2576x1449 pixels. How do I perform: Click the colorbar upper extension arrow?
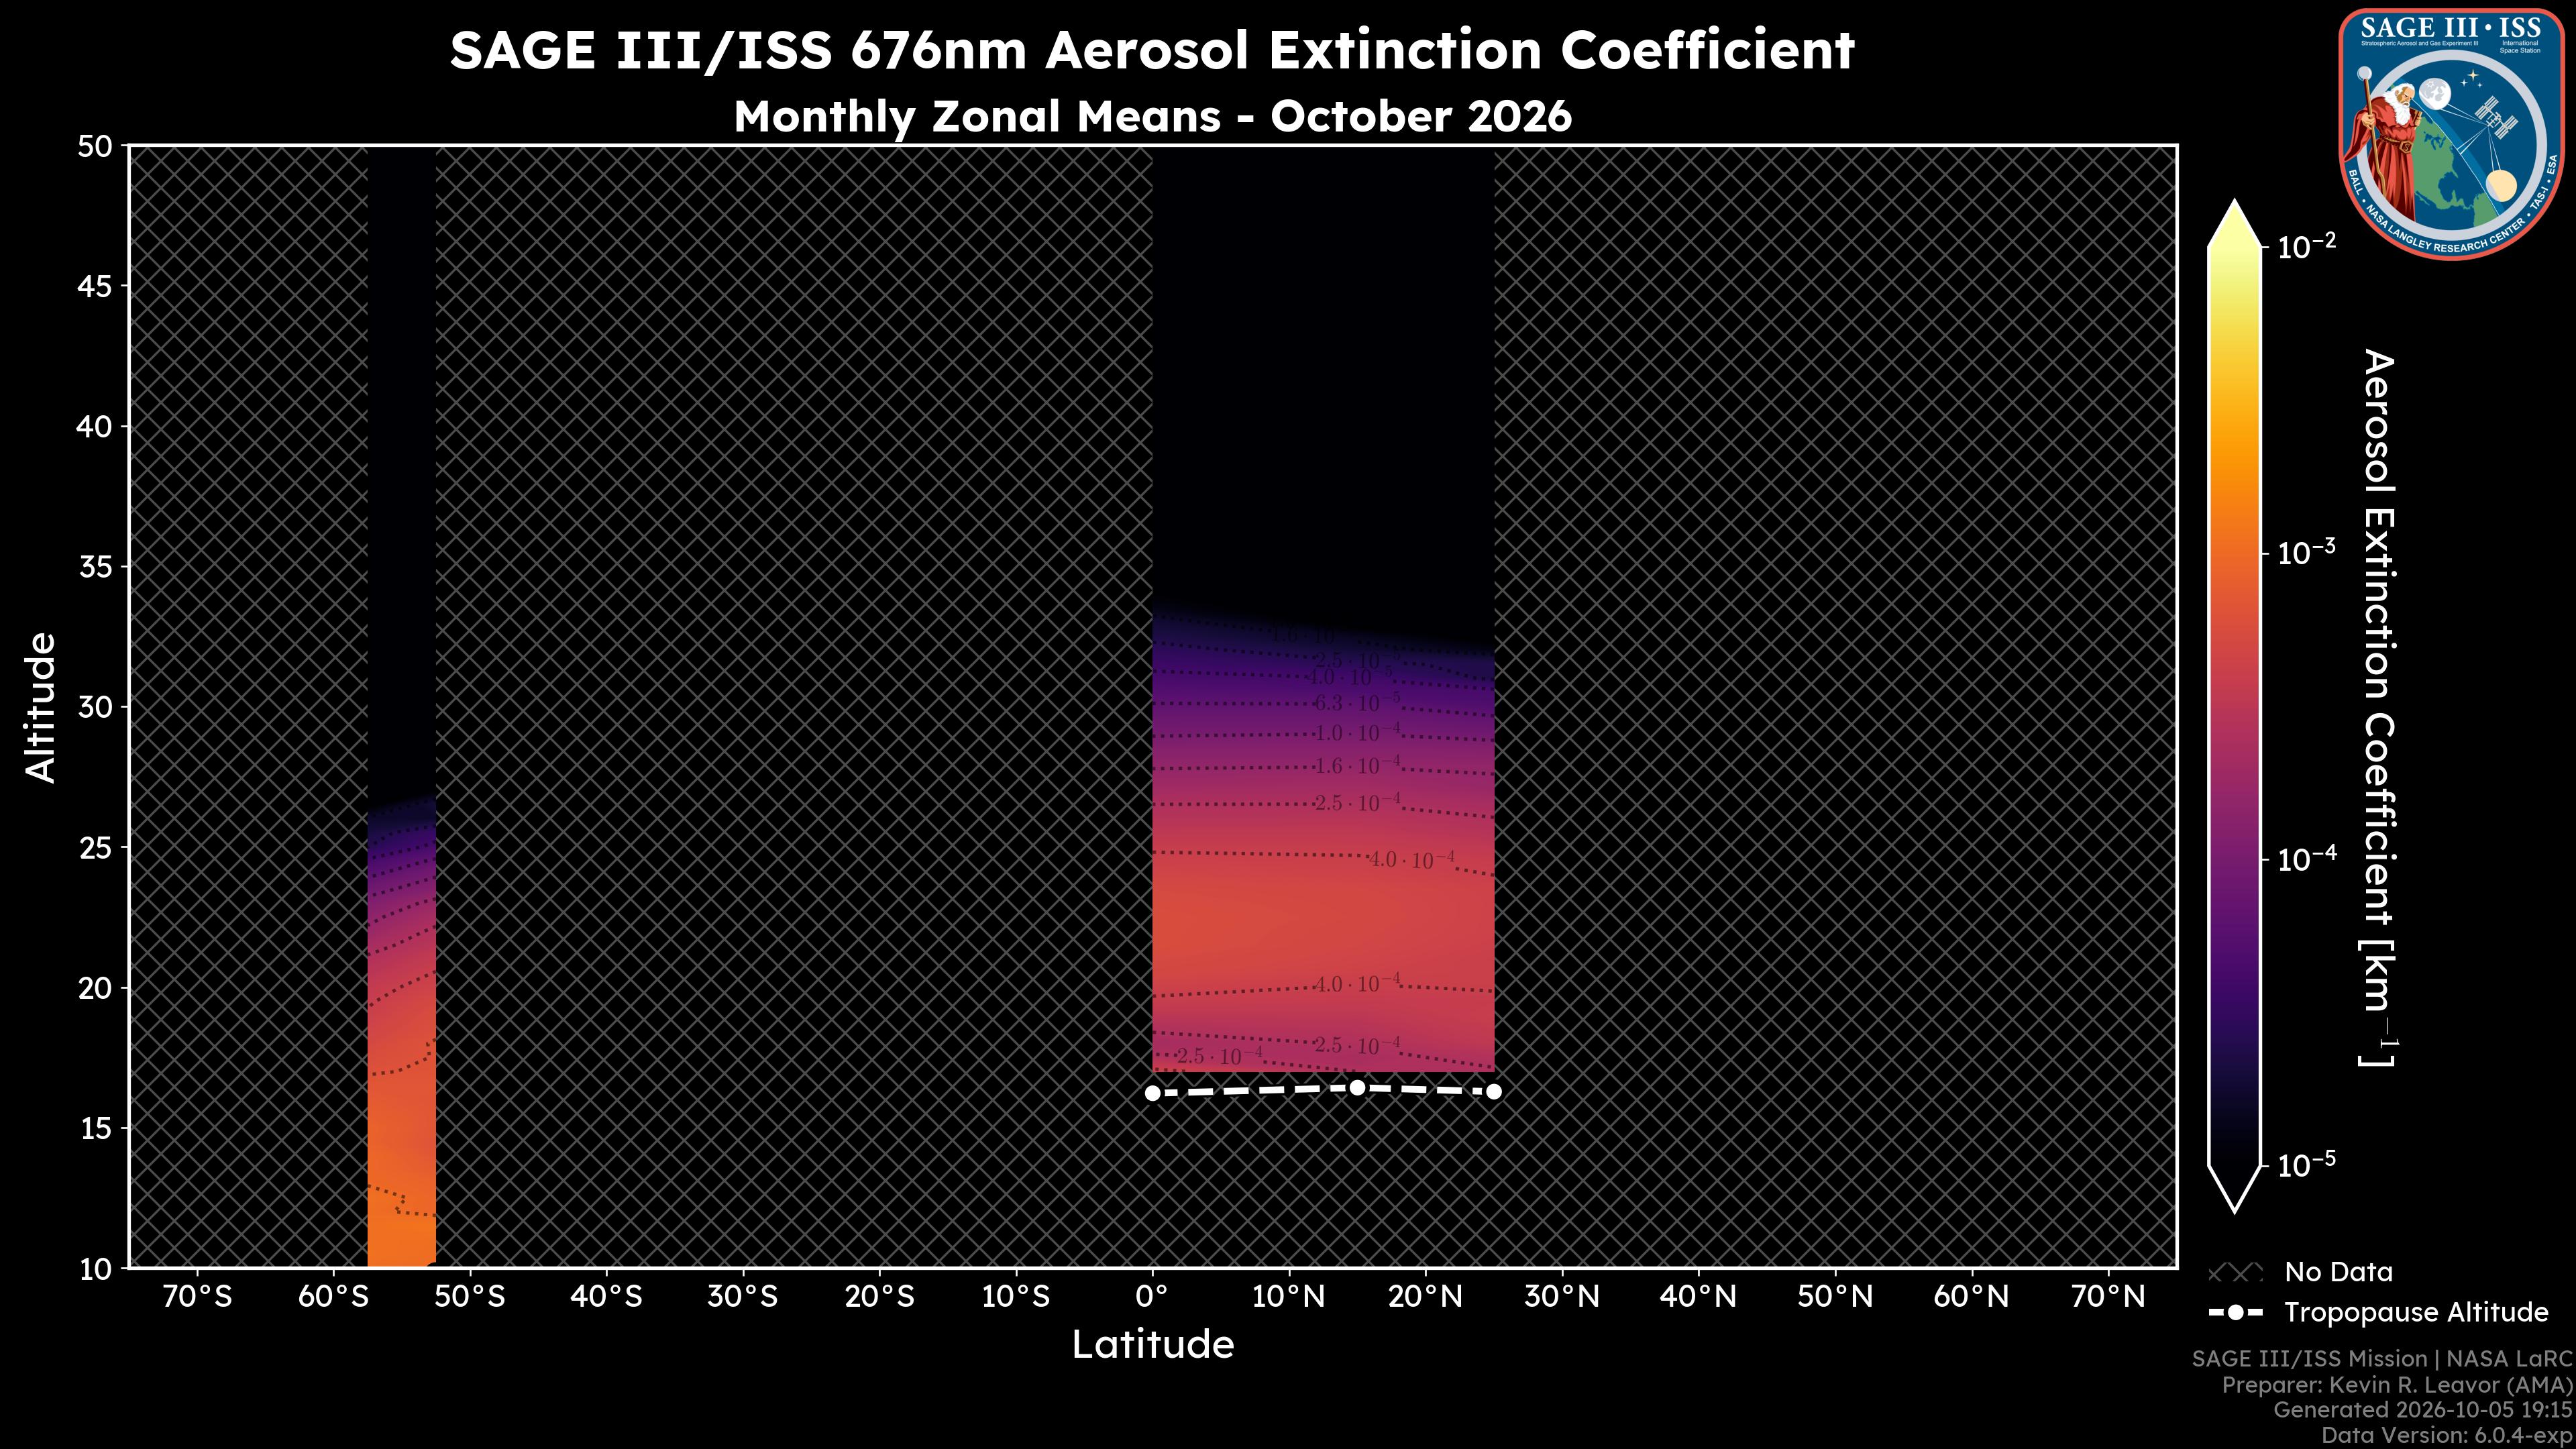tap(2235, 223)
